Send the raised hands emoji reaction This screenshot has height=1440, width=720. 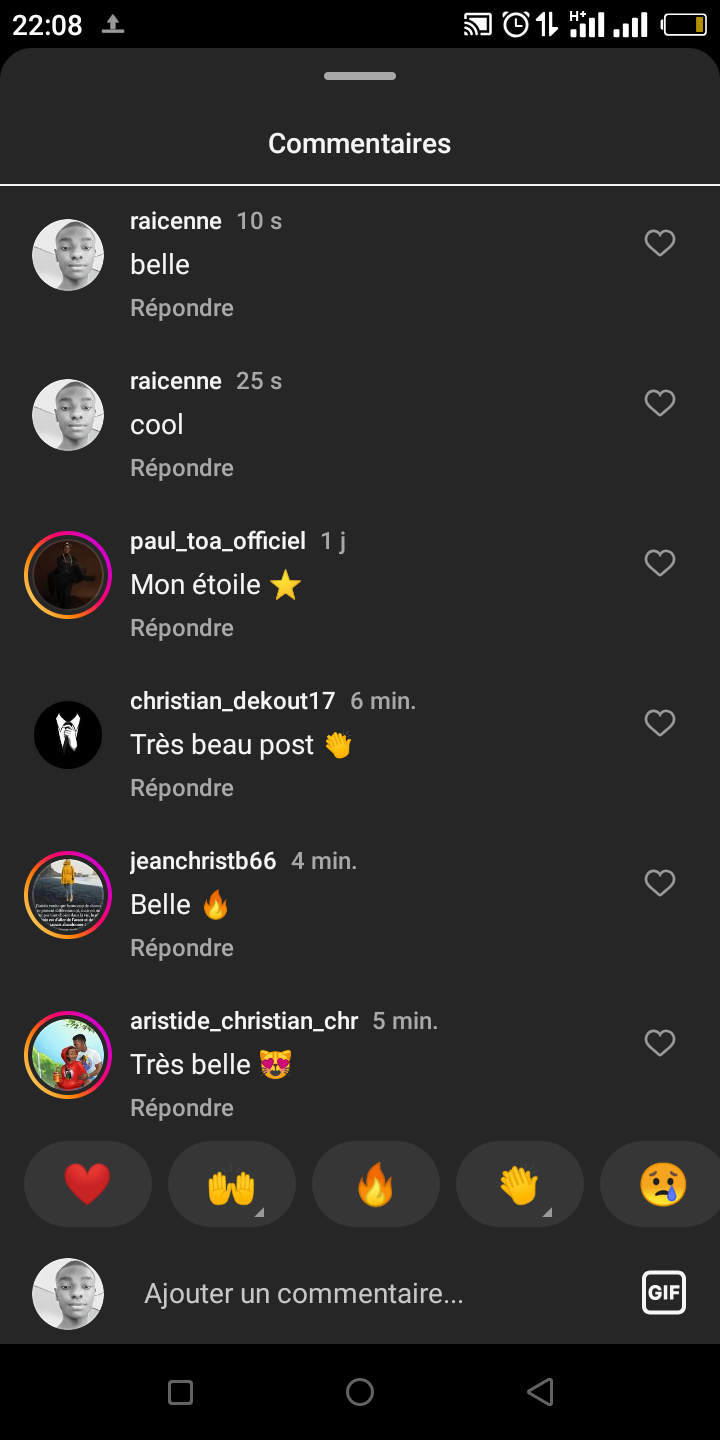pos(232,1185)
